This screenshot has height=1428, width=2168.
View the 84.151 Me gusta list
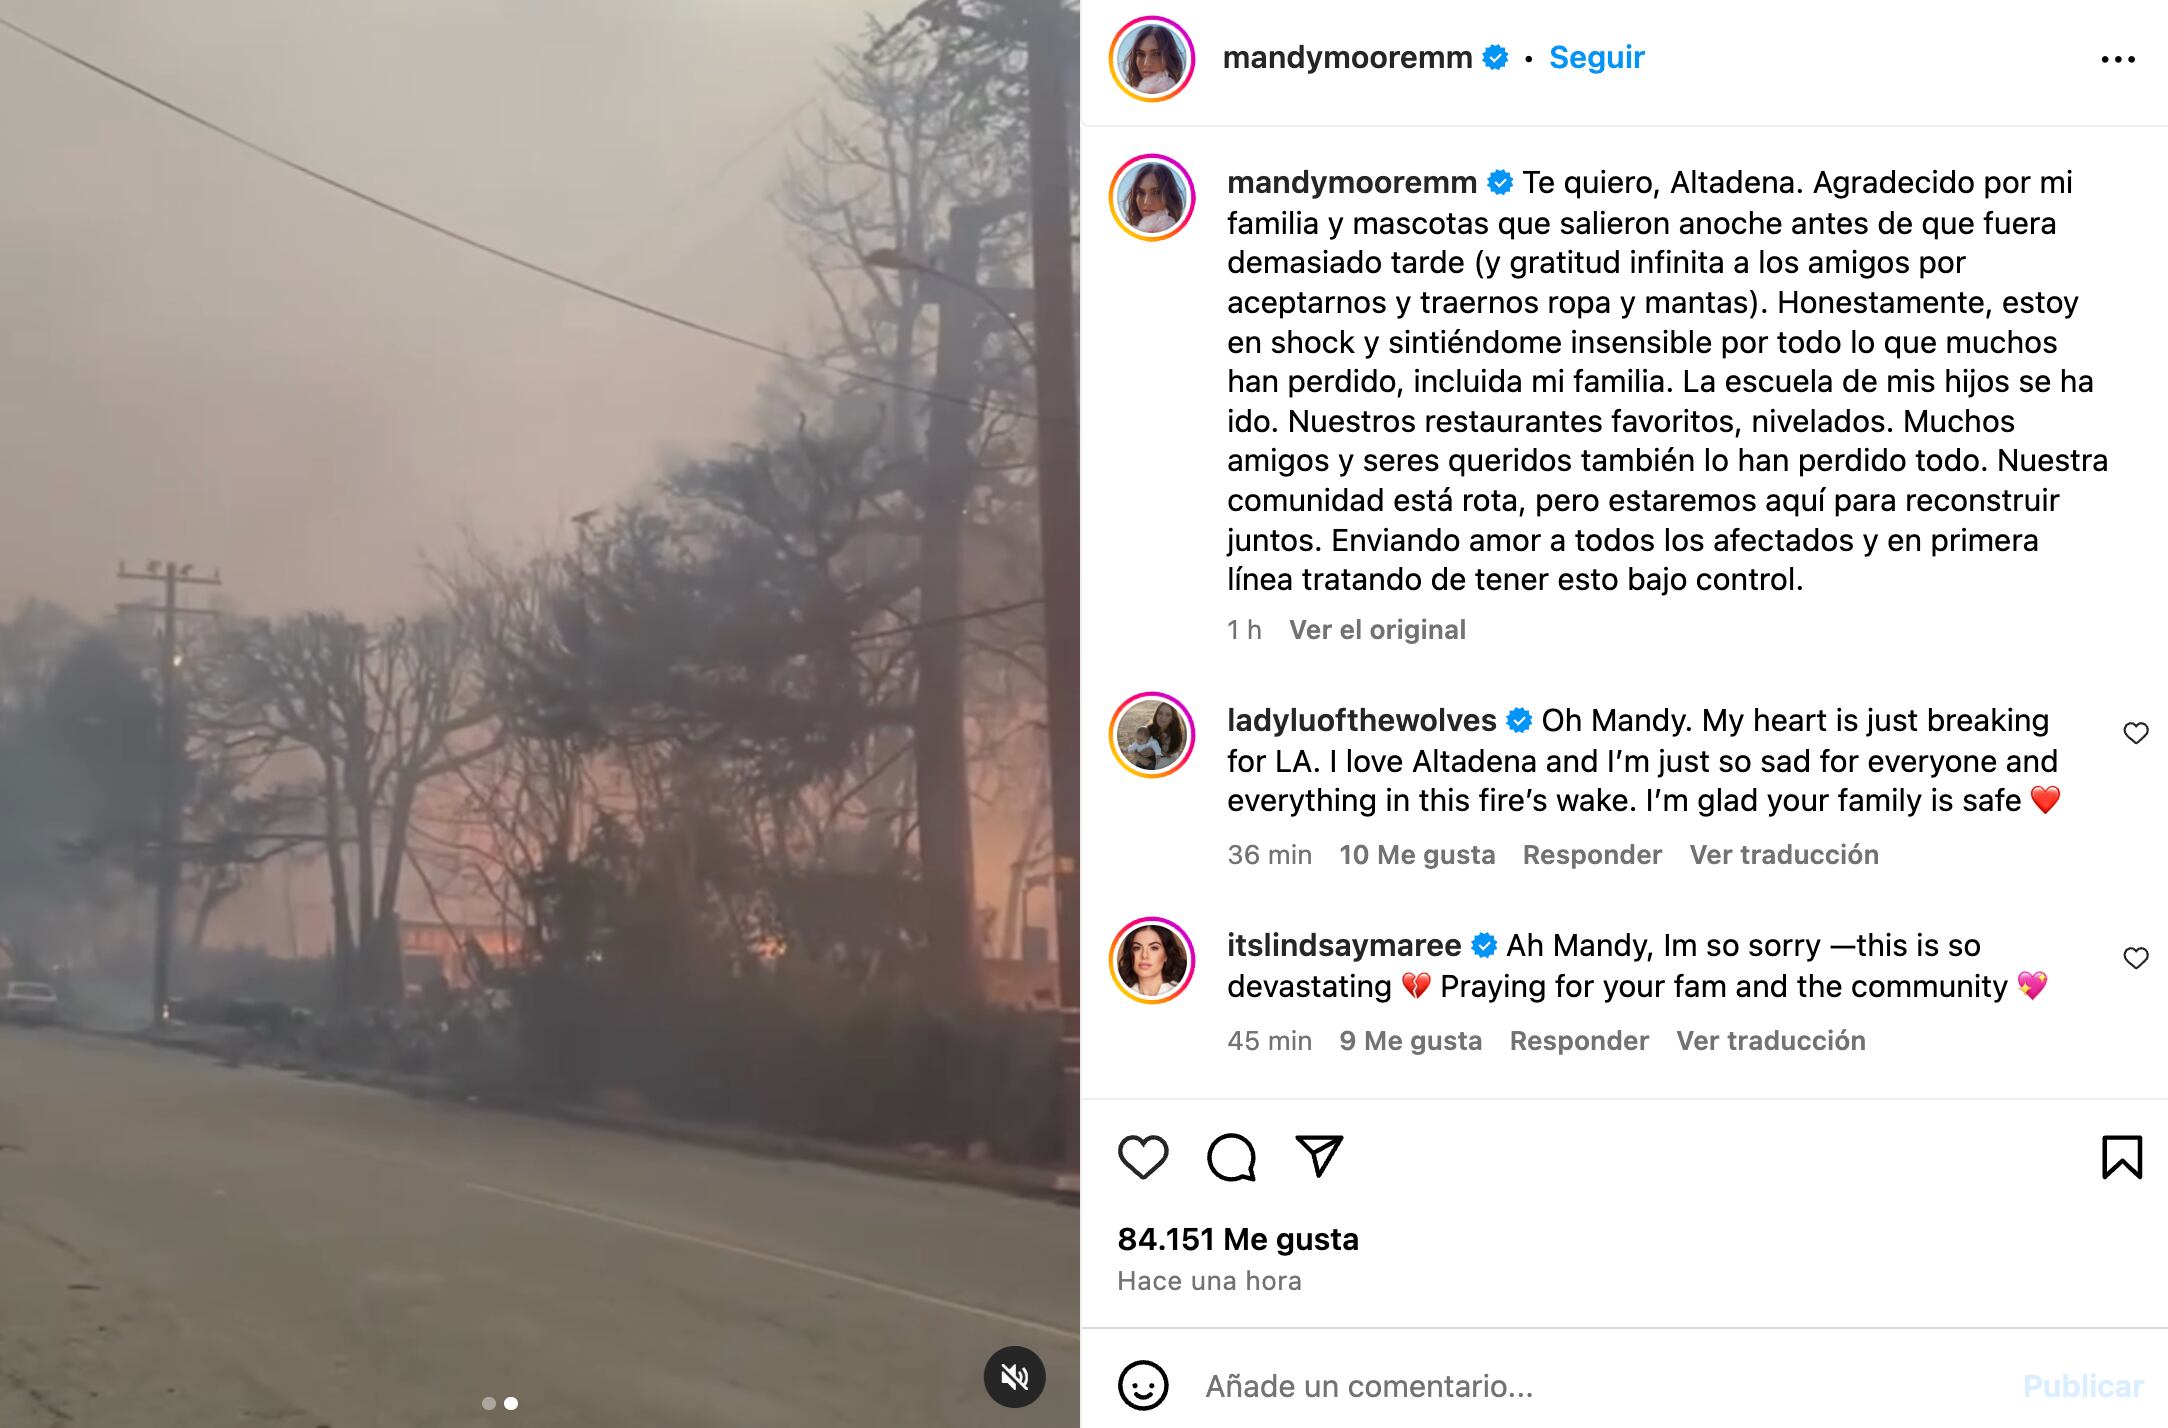coord(1238,1239)
